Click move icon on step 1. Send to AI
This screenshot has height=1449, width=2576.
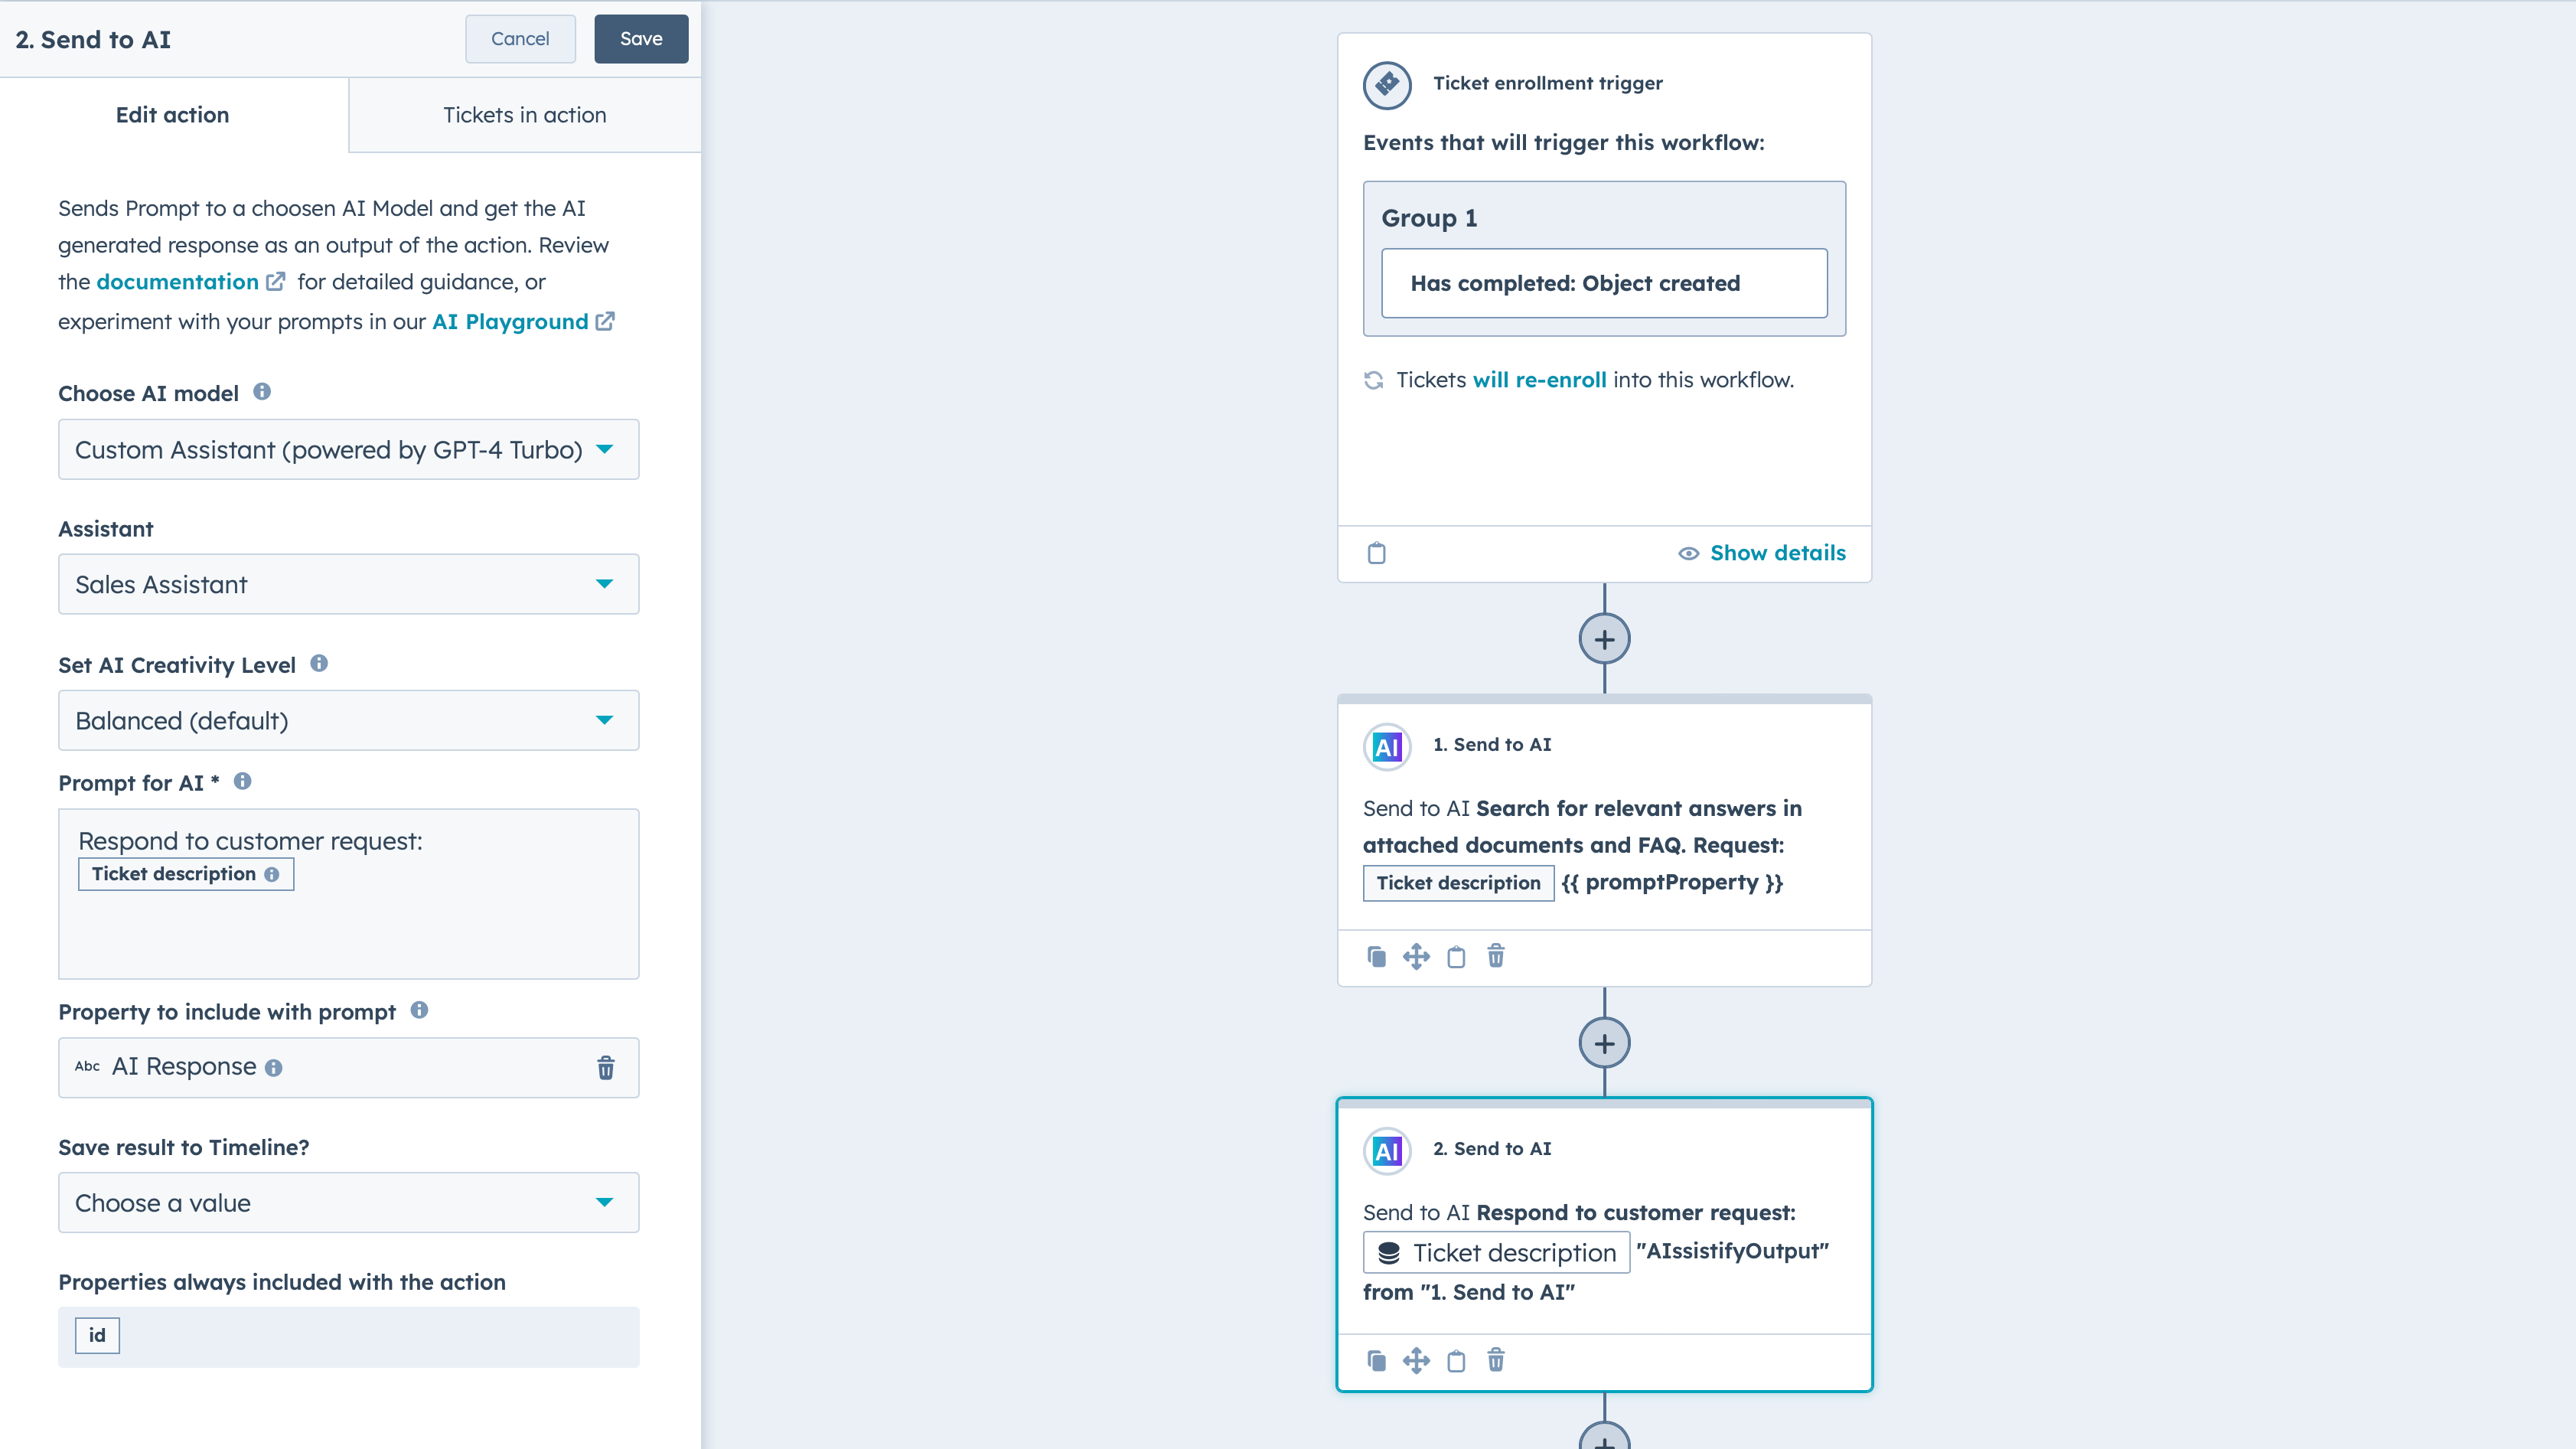1416,957
